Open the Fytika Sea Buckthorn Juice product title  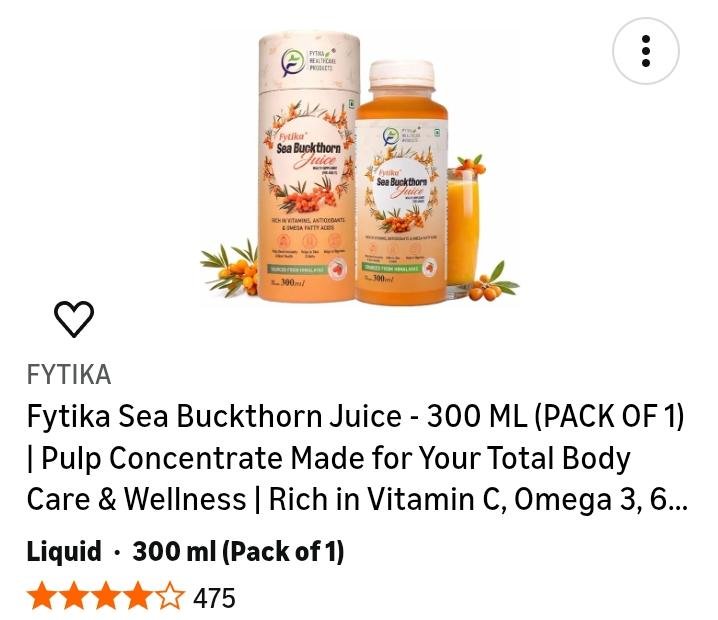point(357,457)
